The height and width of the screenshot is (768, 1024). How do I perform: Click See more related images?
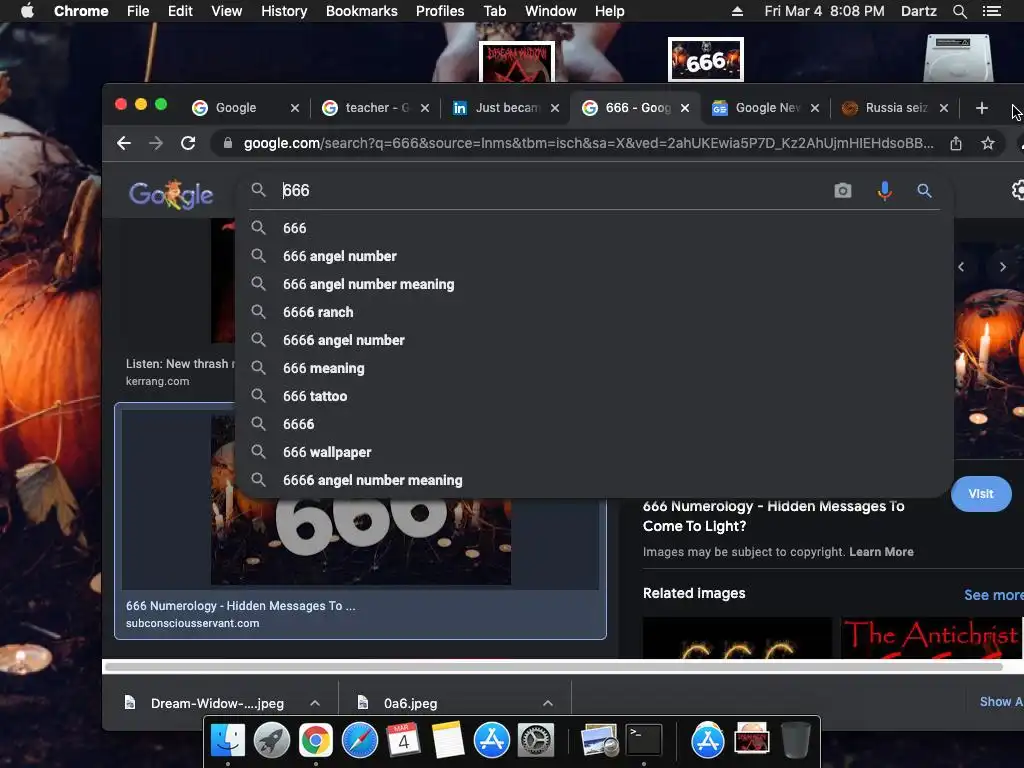[993, 595]
